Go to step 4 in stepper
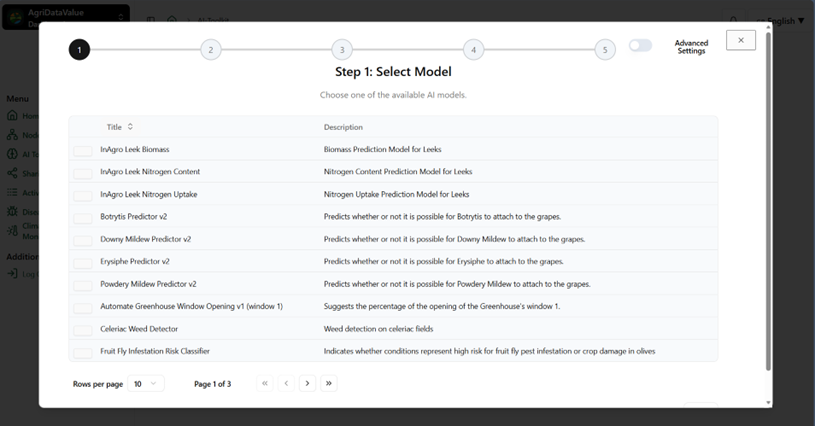This screenshot has height=426, width=815. (474, 50)
